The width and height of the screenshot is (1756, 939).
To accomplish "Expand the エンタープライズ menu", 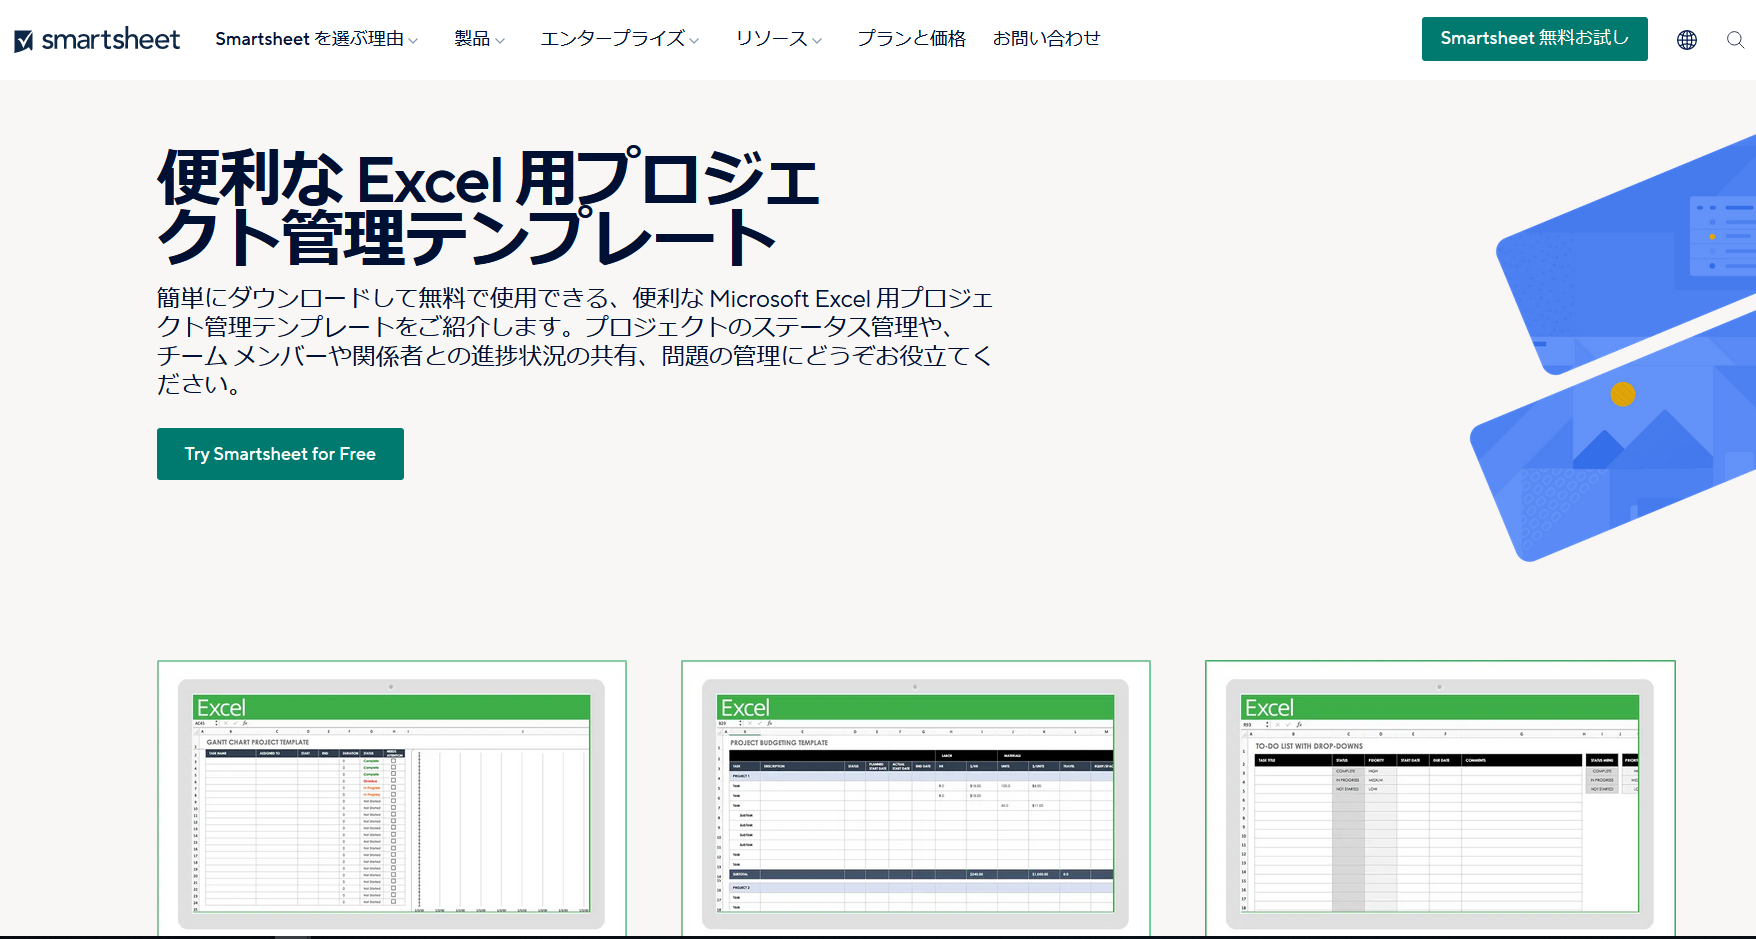I will [619, 39].
